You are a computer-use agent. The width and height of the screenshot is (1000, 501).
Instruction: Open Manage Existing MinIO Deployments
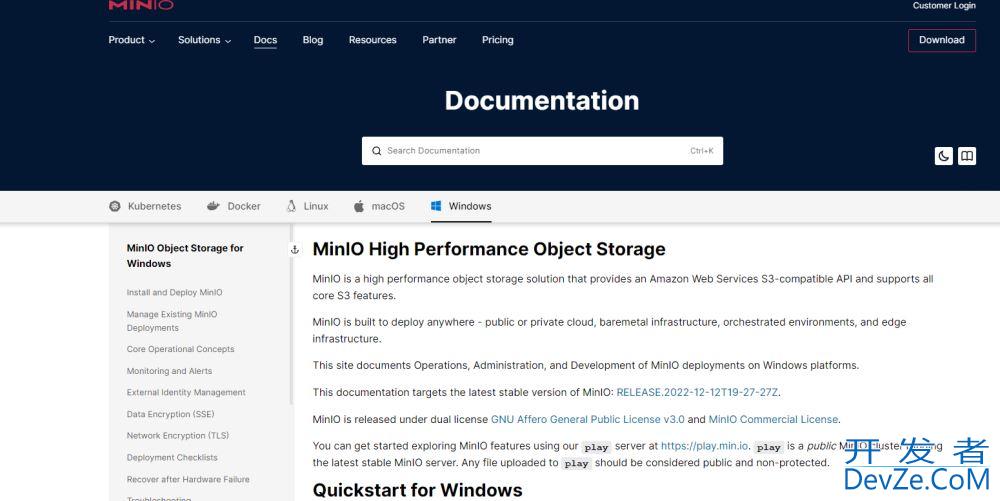click(172, 321)
